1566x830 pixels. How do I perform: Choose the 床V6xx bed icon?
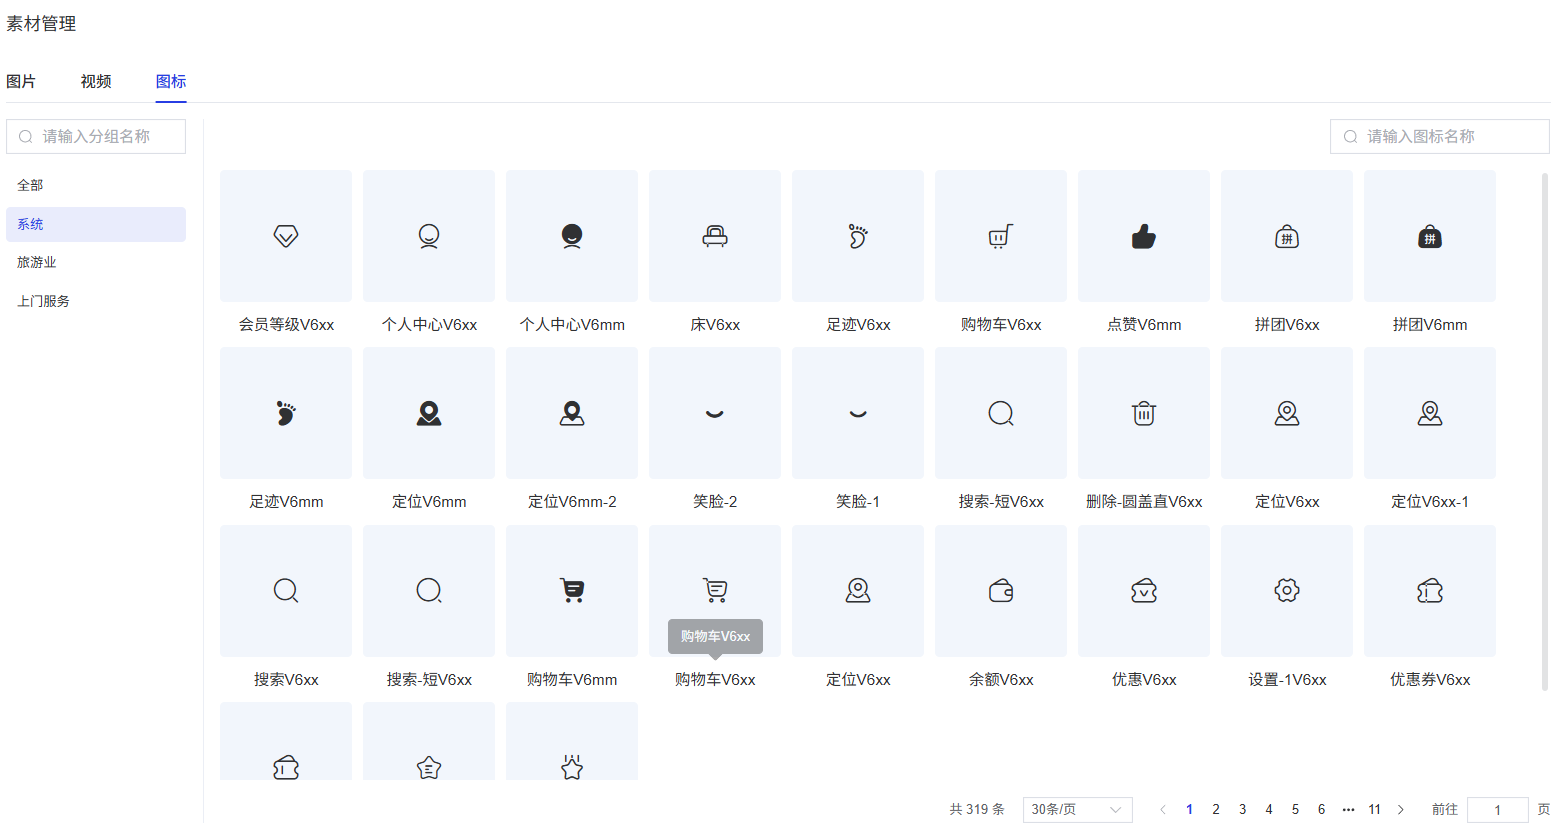pos(715,236)
